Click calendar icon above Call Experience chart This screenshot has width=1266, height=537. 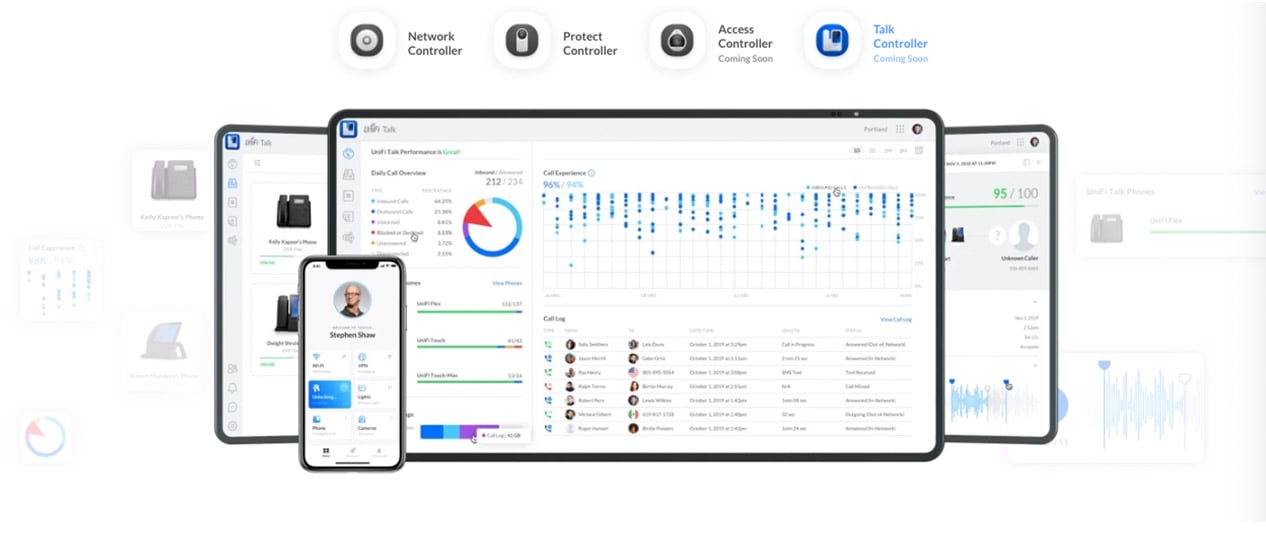coord(918,151)
